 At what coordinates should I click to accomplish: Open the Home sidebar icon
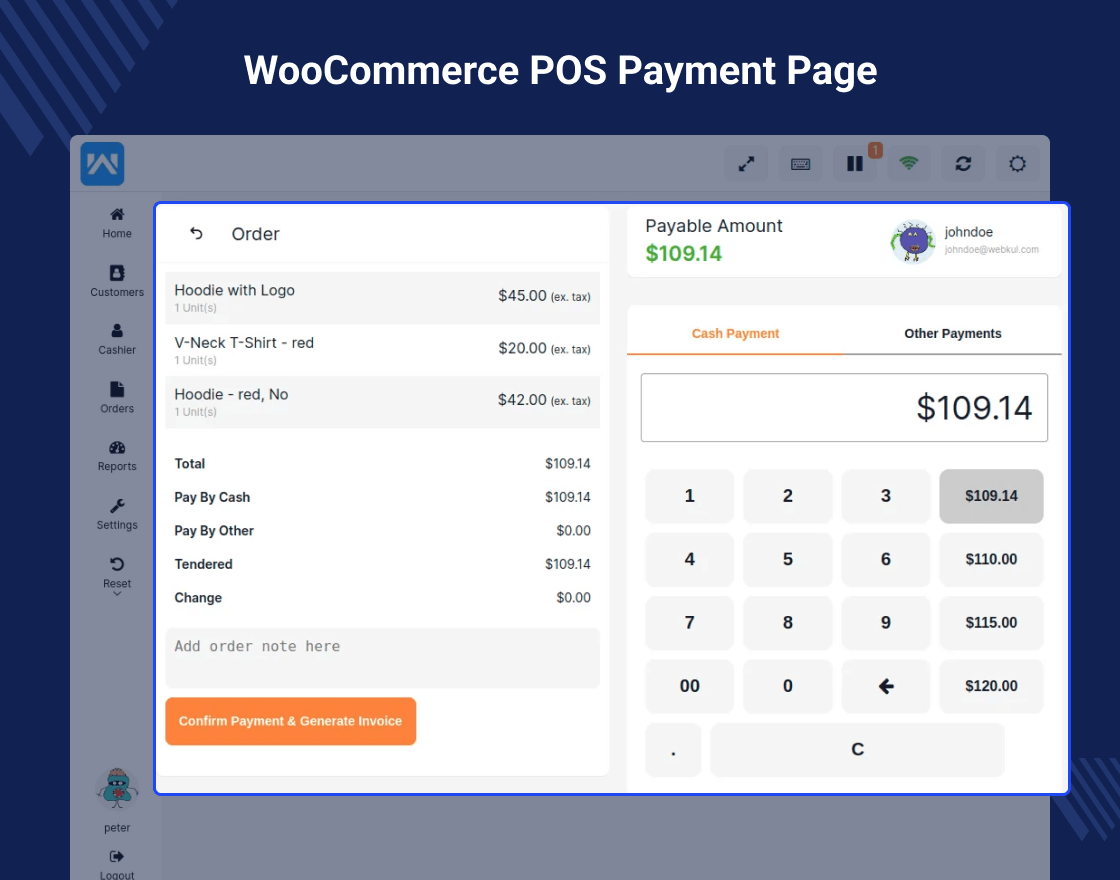tap(116, 222)
